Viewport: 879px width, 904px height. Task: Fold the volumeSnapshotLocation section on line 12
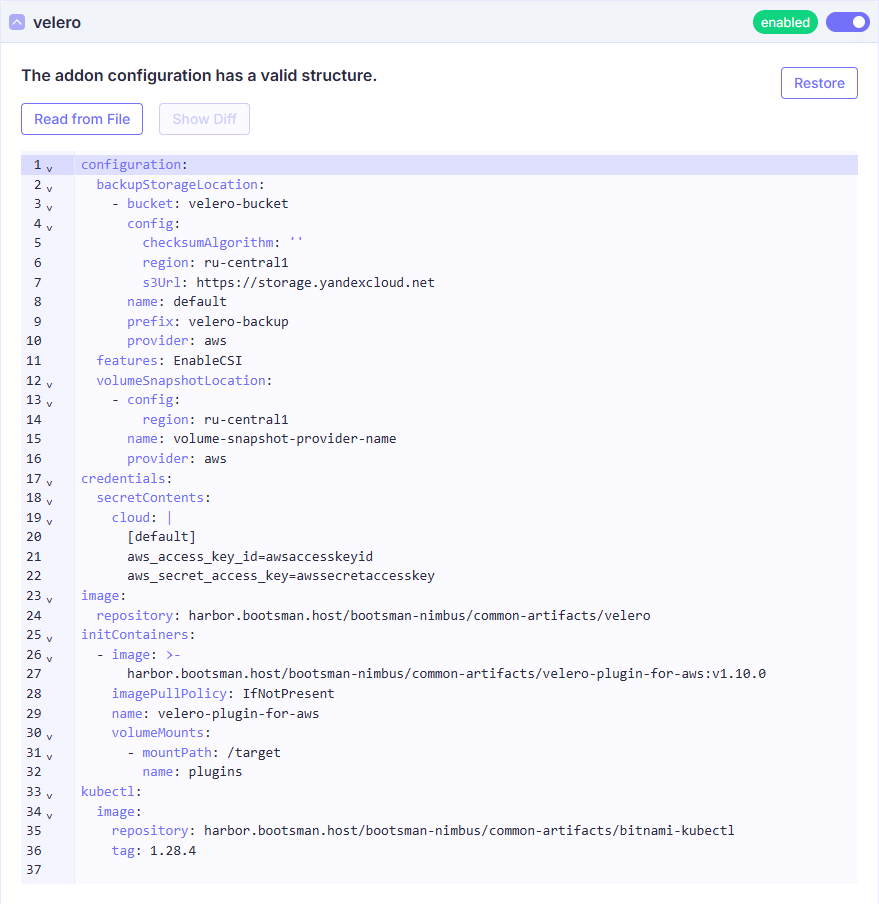tap(49, 383)
